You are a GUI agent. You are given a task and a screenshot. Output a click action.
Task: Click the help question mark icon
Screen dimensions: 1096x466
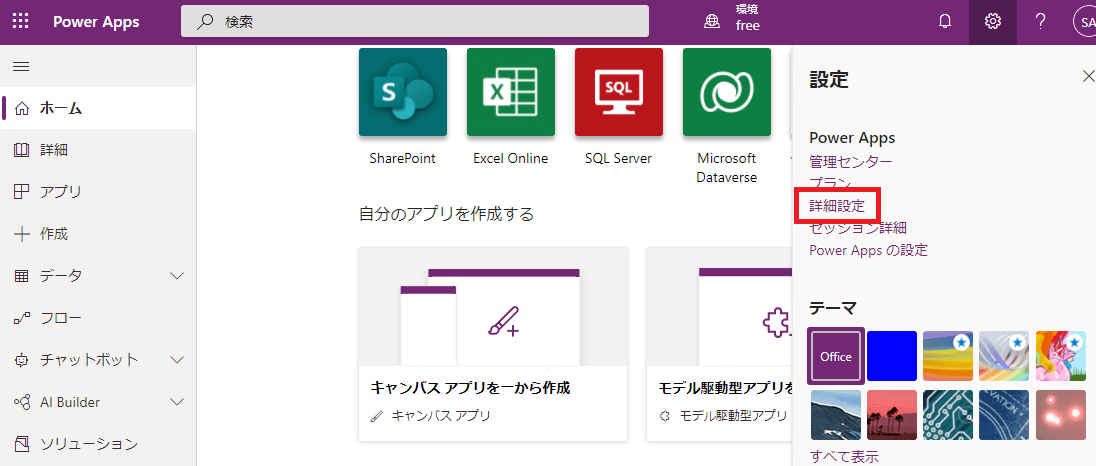coord(1041,21)
